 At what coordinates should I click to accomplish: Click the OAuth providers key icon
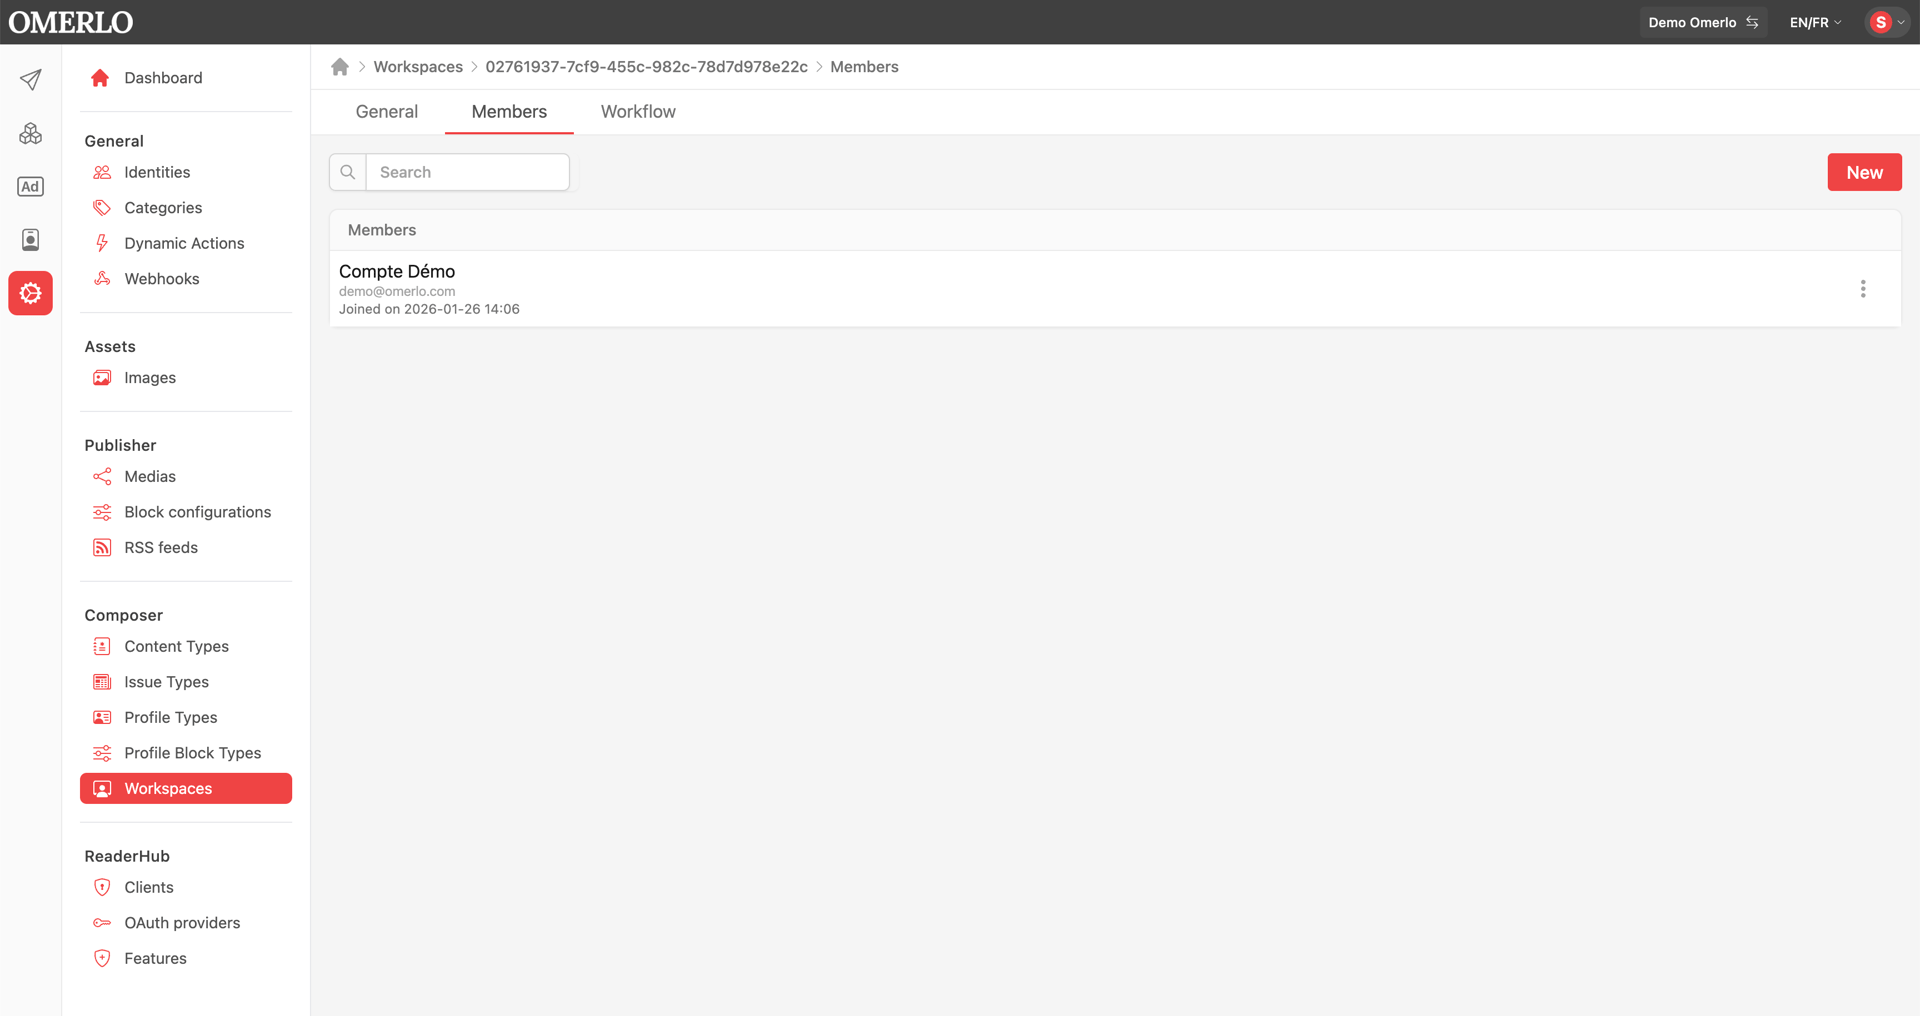pos(102,923)
